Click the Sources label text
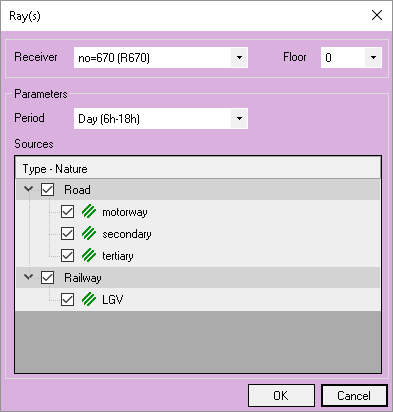The height and width of the screenshot is (412, 393). (x=34, y=144)
